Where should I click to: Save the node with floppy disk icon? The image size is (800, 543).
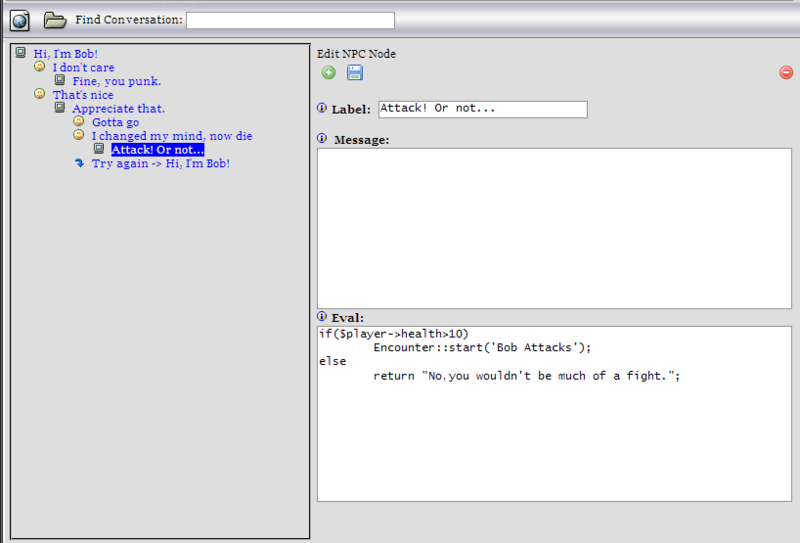[x=355, y=73]
